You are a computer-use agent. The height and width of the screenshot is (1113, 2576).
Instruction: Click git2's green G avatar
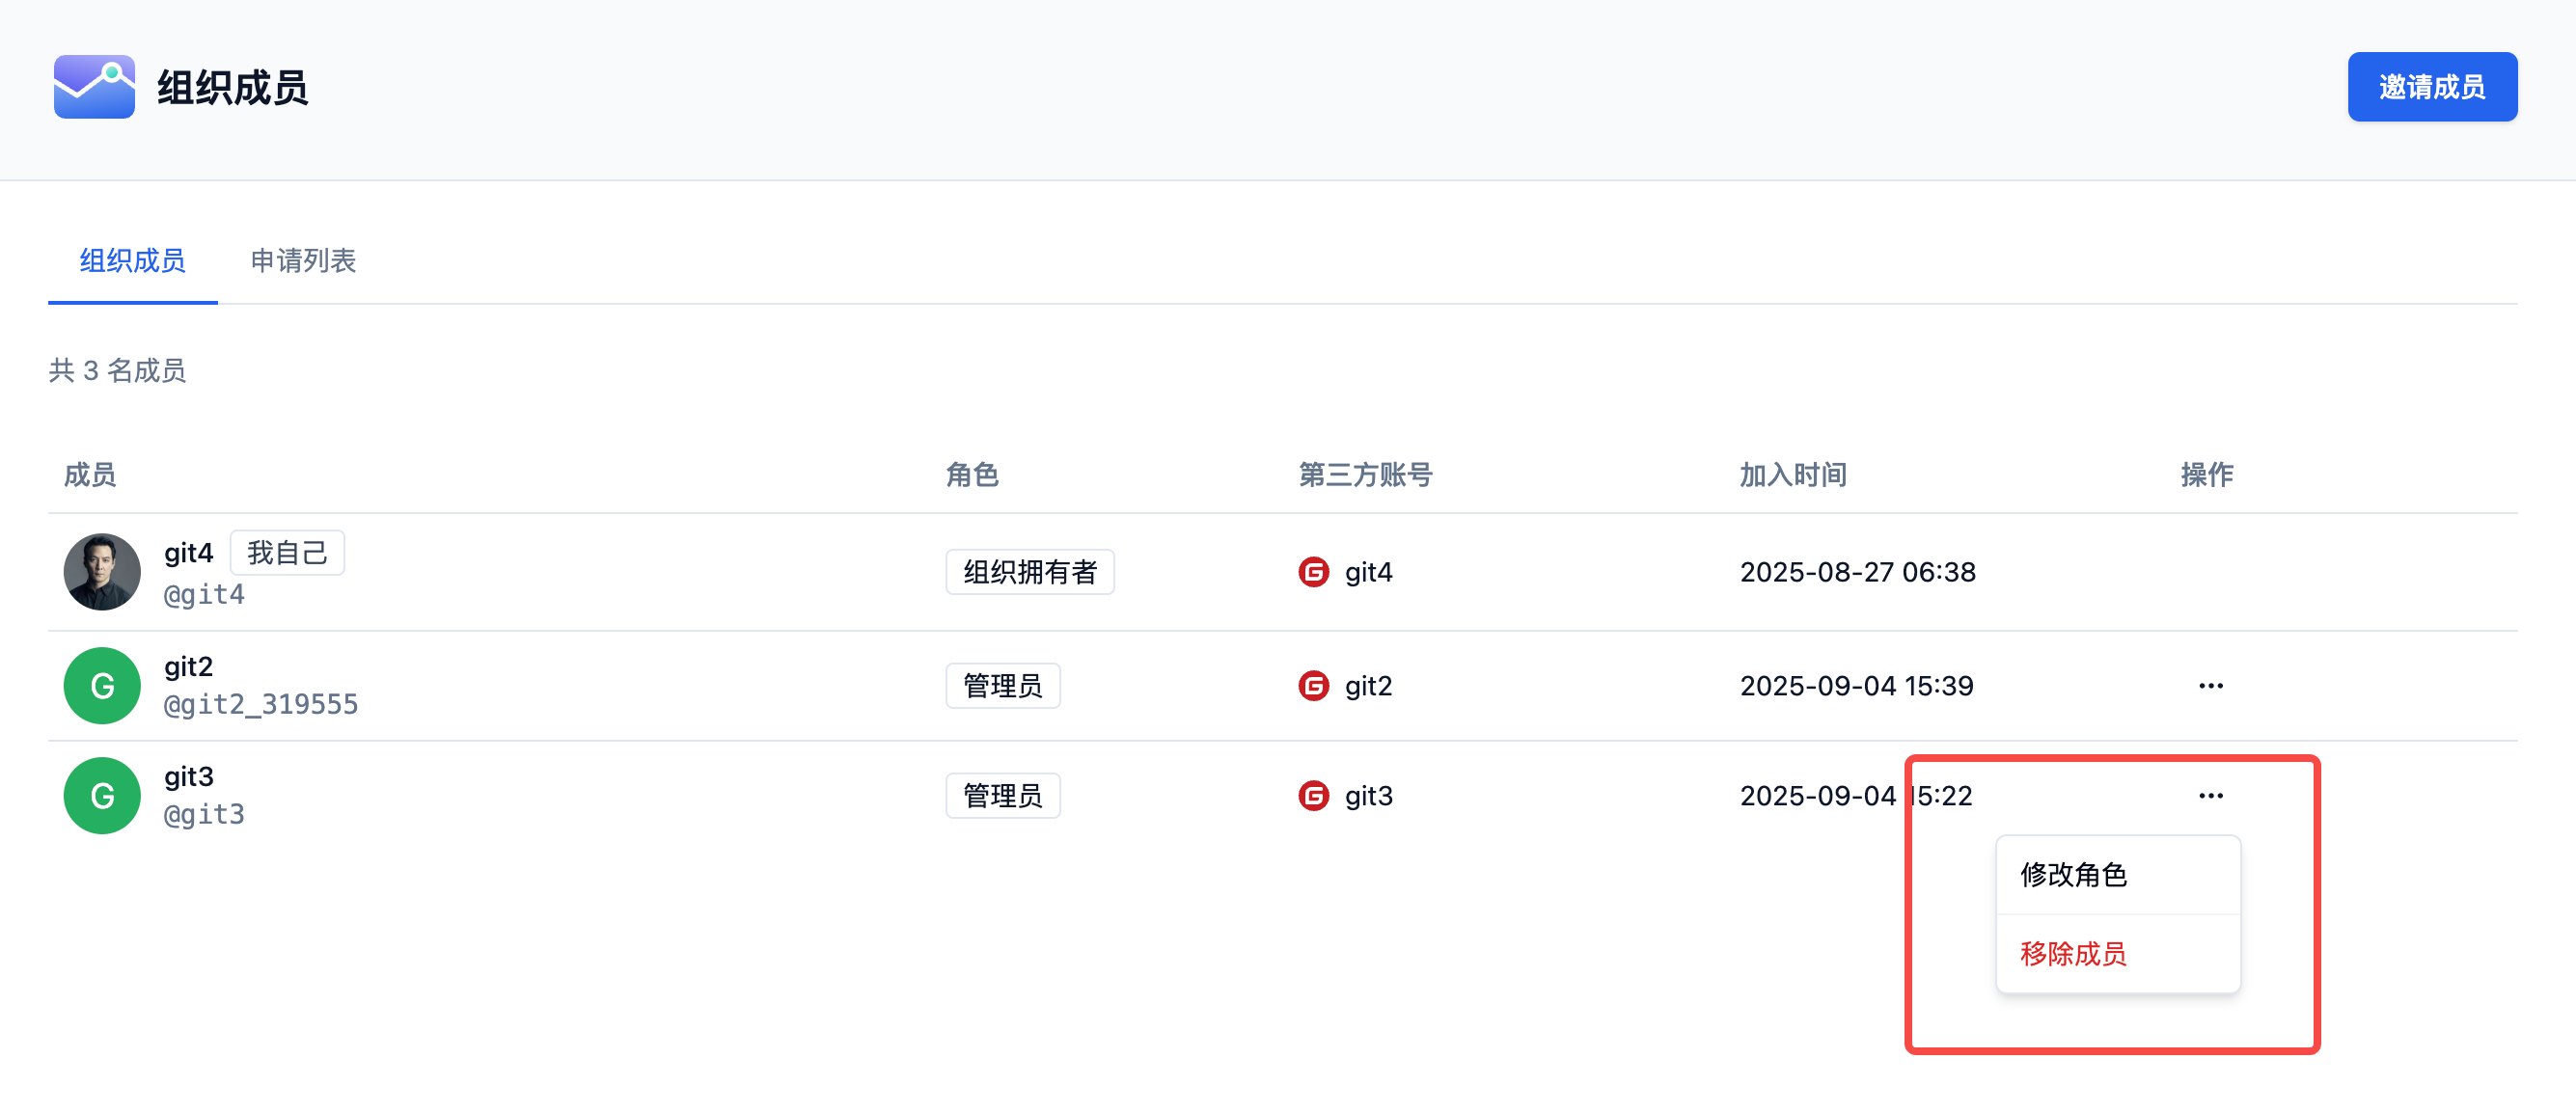[x=102, y=686]
